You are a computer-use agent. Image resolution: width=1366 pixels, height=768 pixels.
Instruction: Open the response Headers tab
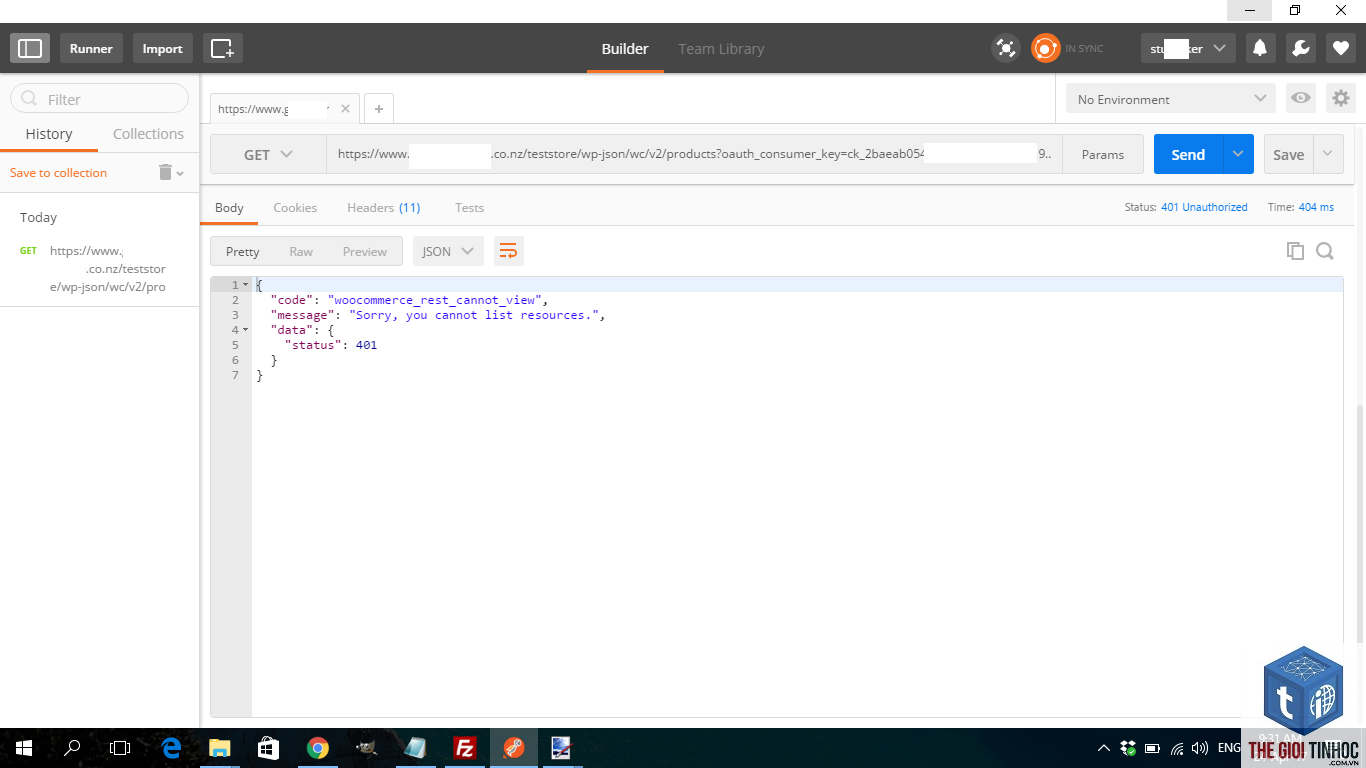tap(383, 207)
